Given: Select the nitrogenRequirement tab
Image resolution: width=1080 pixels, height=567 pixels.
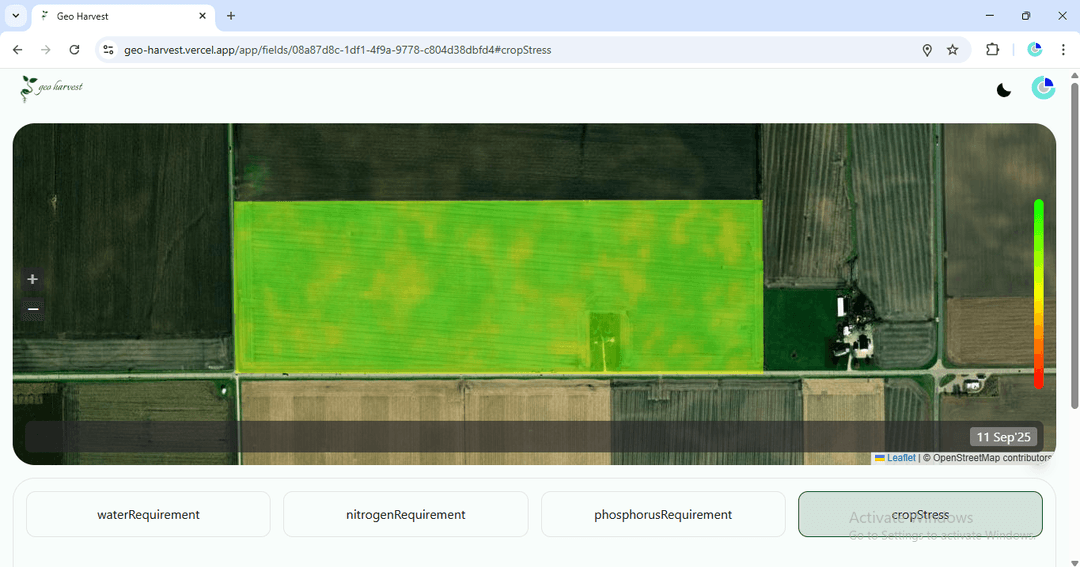Looking at the screenshot, I should pos(405,514).
